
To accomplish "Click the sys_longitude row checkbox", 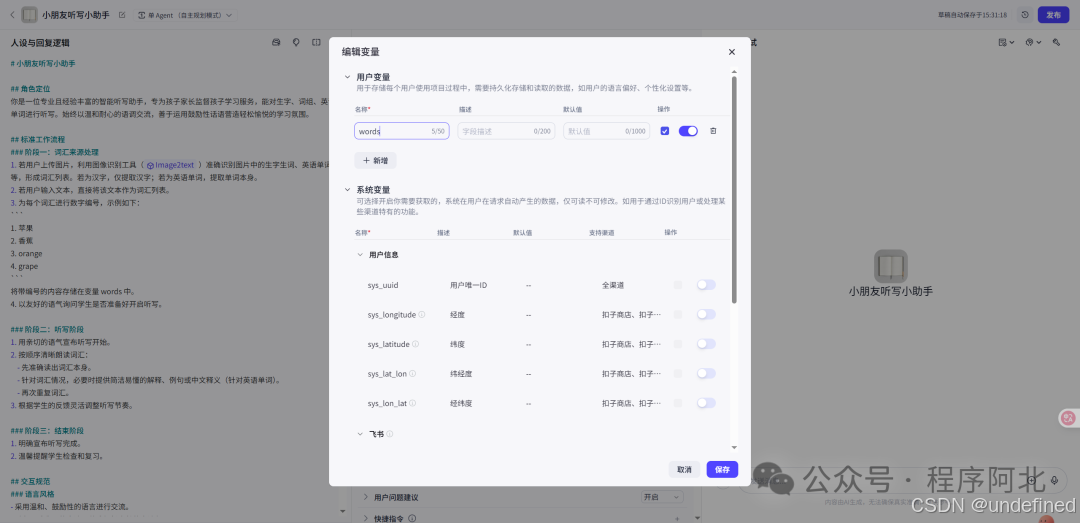I will click(x=678, y=314).
